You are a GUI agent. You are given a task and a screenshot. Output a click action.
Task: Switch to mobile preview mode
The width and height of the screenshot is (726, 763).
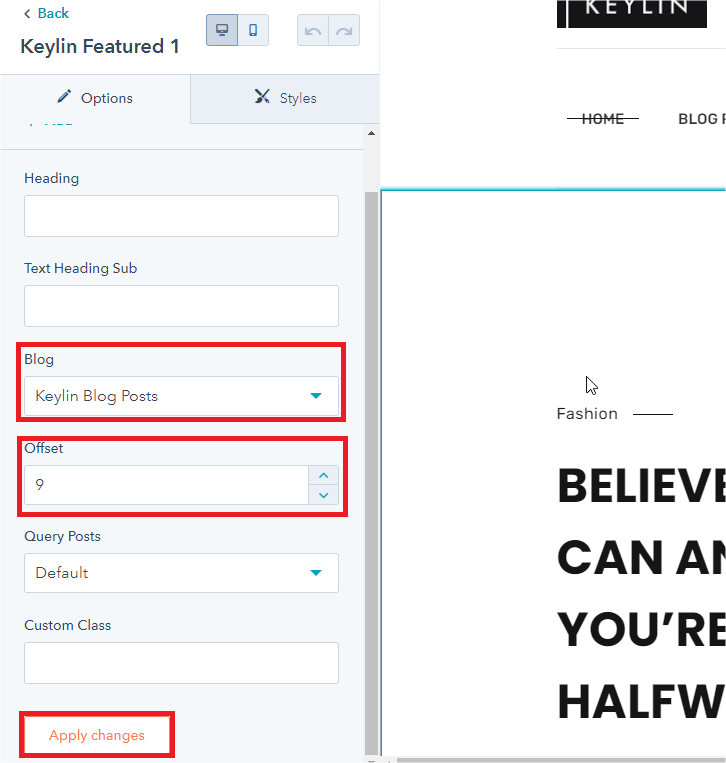pos(254,30)
